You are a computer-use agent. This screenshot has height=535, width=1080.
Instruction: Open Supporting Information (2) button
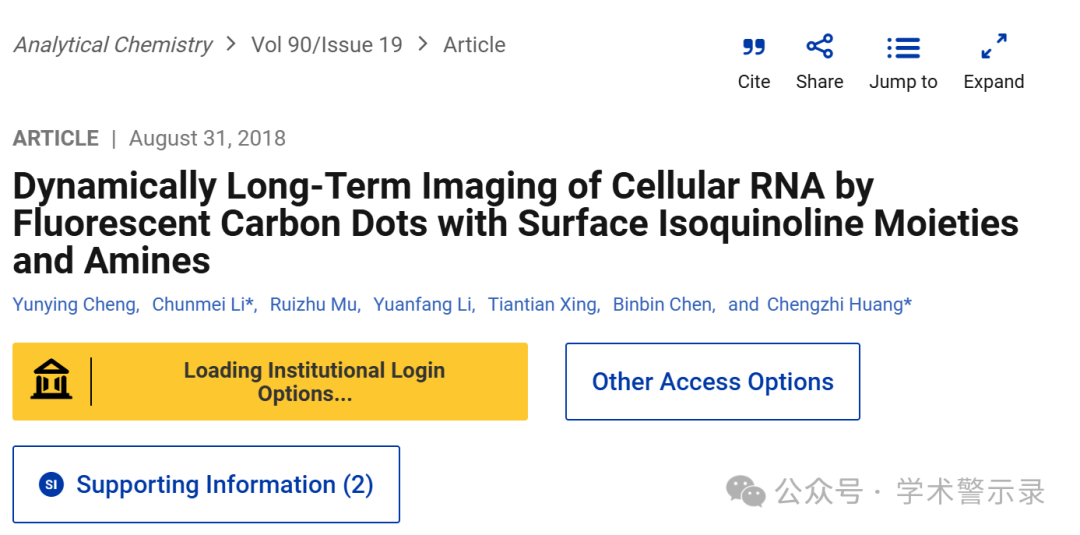click(x=206, y=484)
